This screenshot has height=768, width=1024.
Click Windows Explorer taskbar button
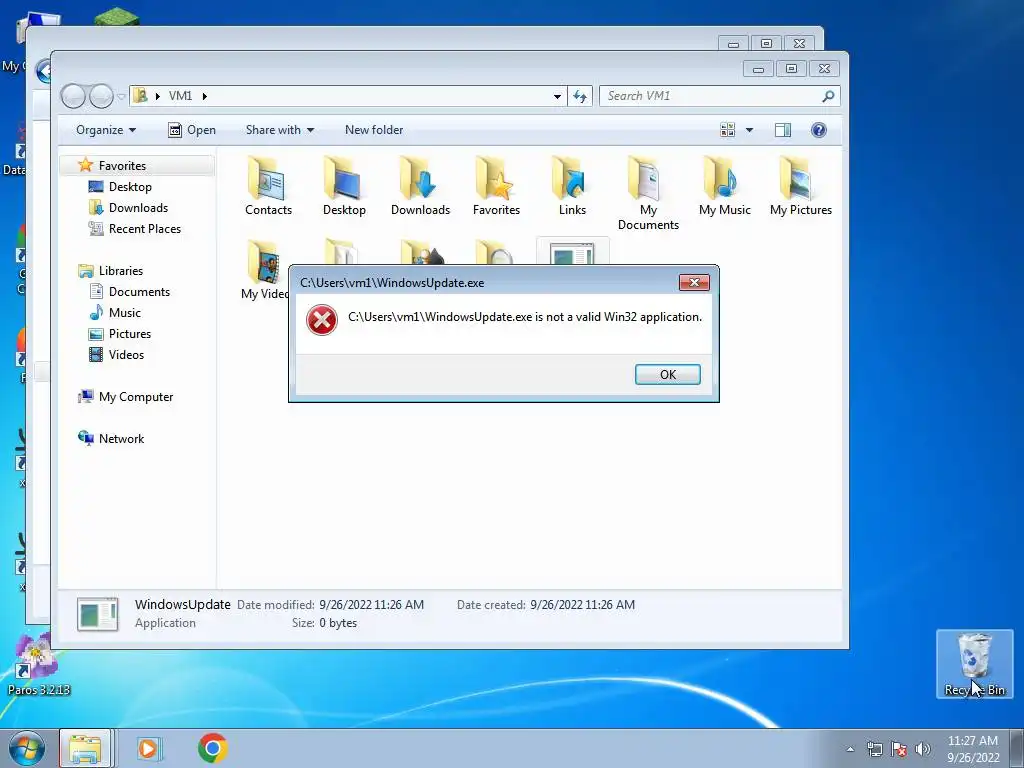tap(86, 748)
